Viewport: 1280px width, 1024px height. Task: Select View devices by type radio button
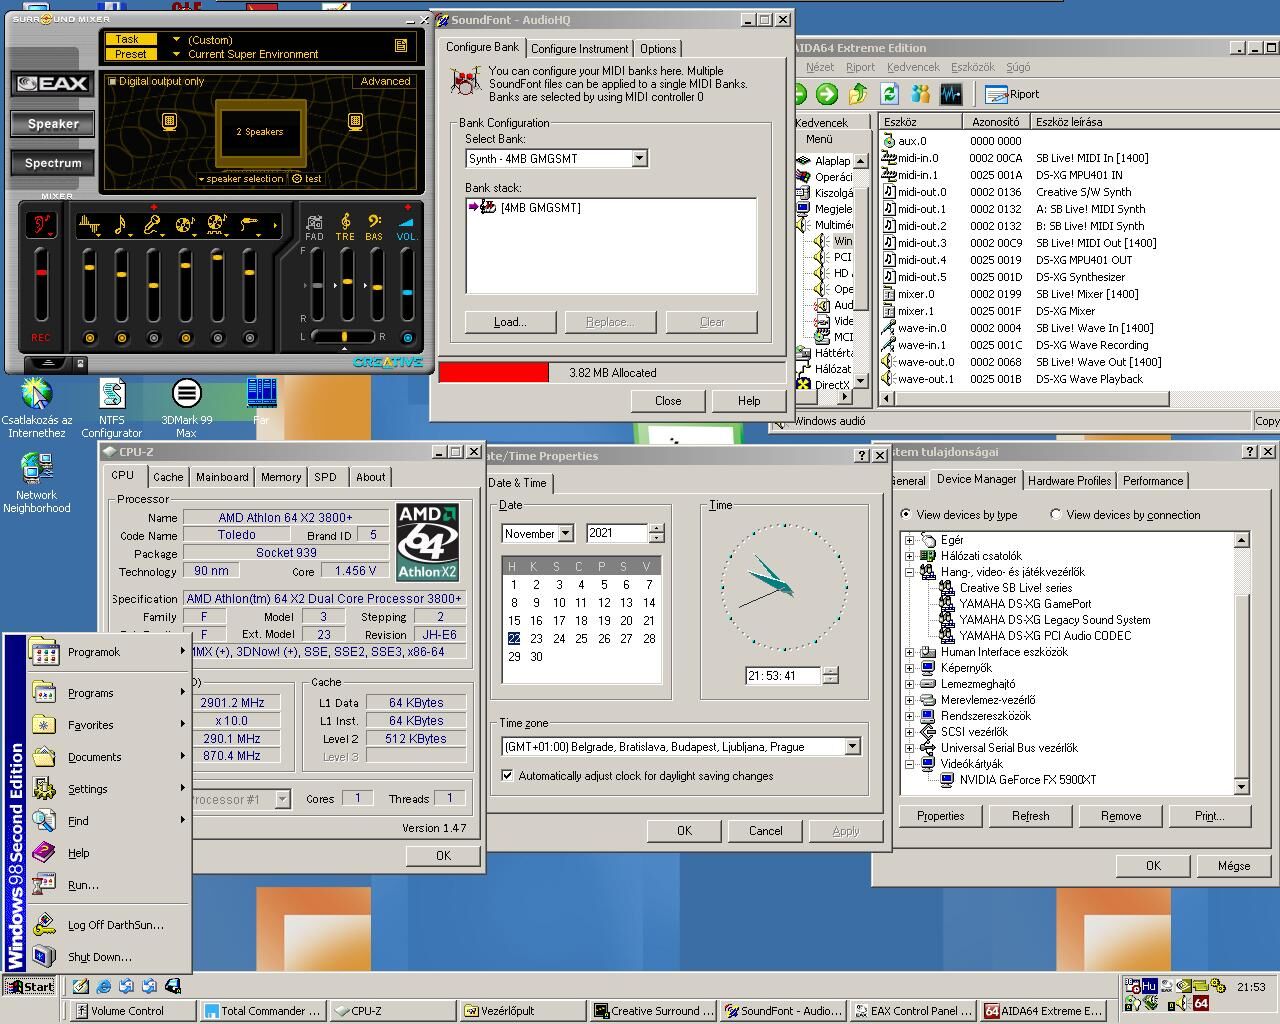pos(906,515)
